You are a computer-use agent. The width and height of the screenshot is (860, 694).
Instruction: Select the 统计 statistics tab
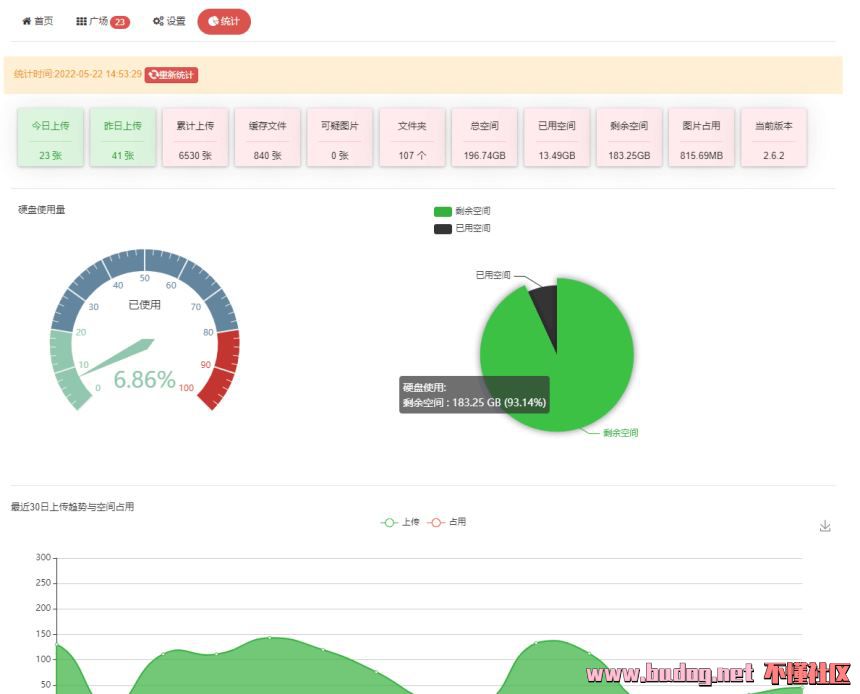point(224,21)
